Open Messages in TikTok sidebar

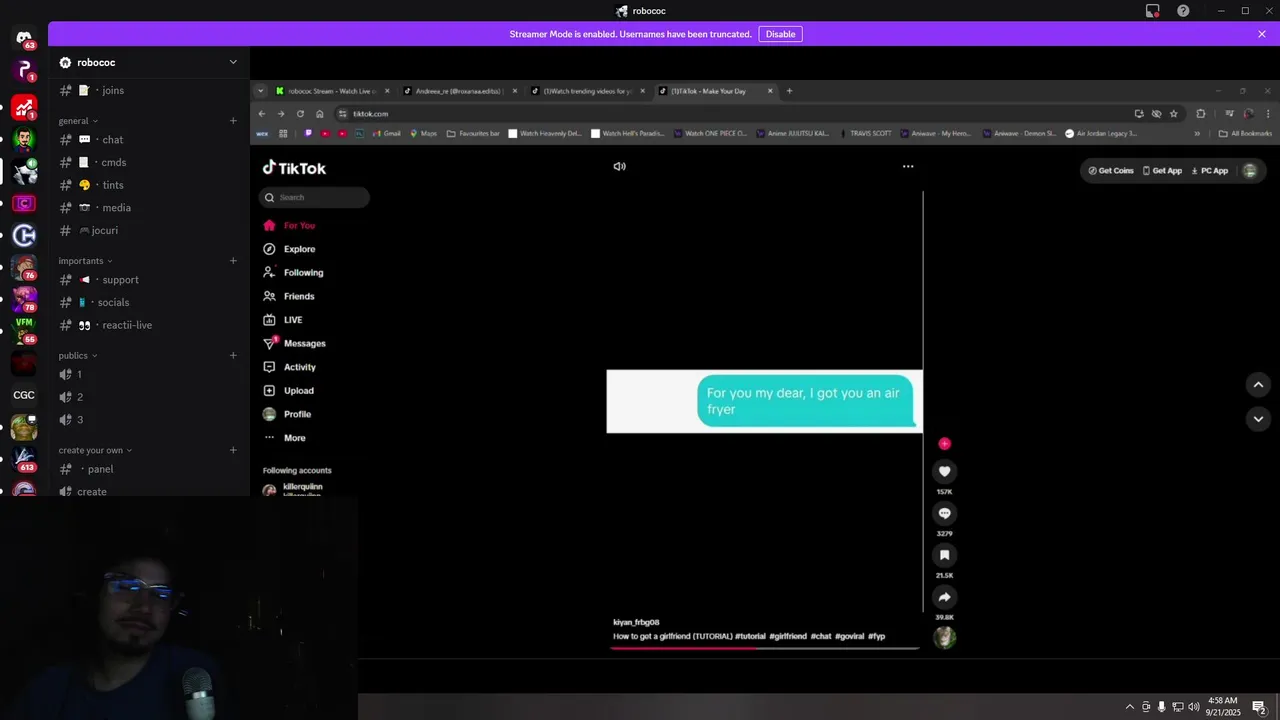click(304, 343)
